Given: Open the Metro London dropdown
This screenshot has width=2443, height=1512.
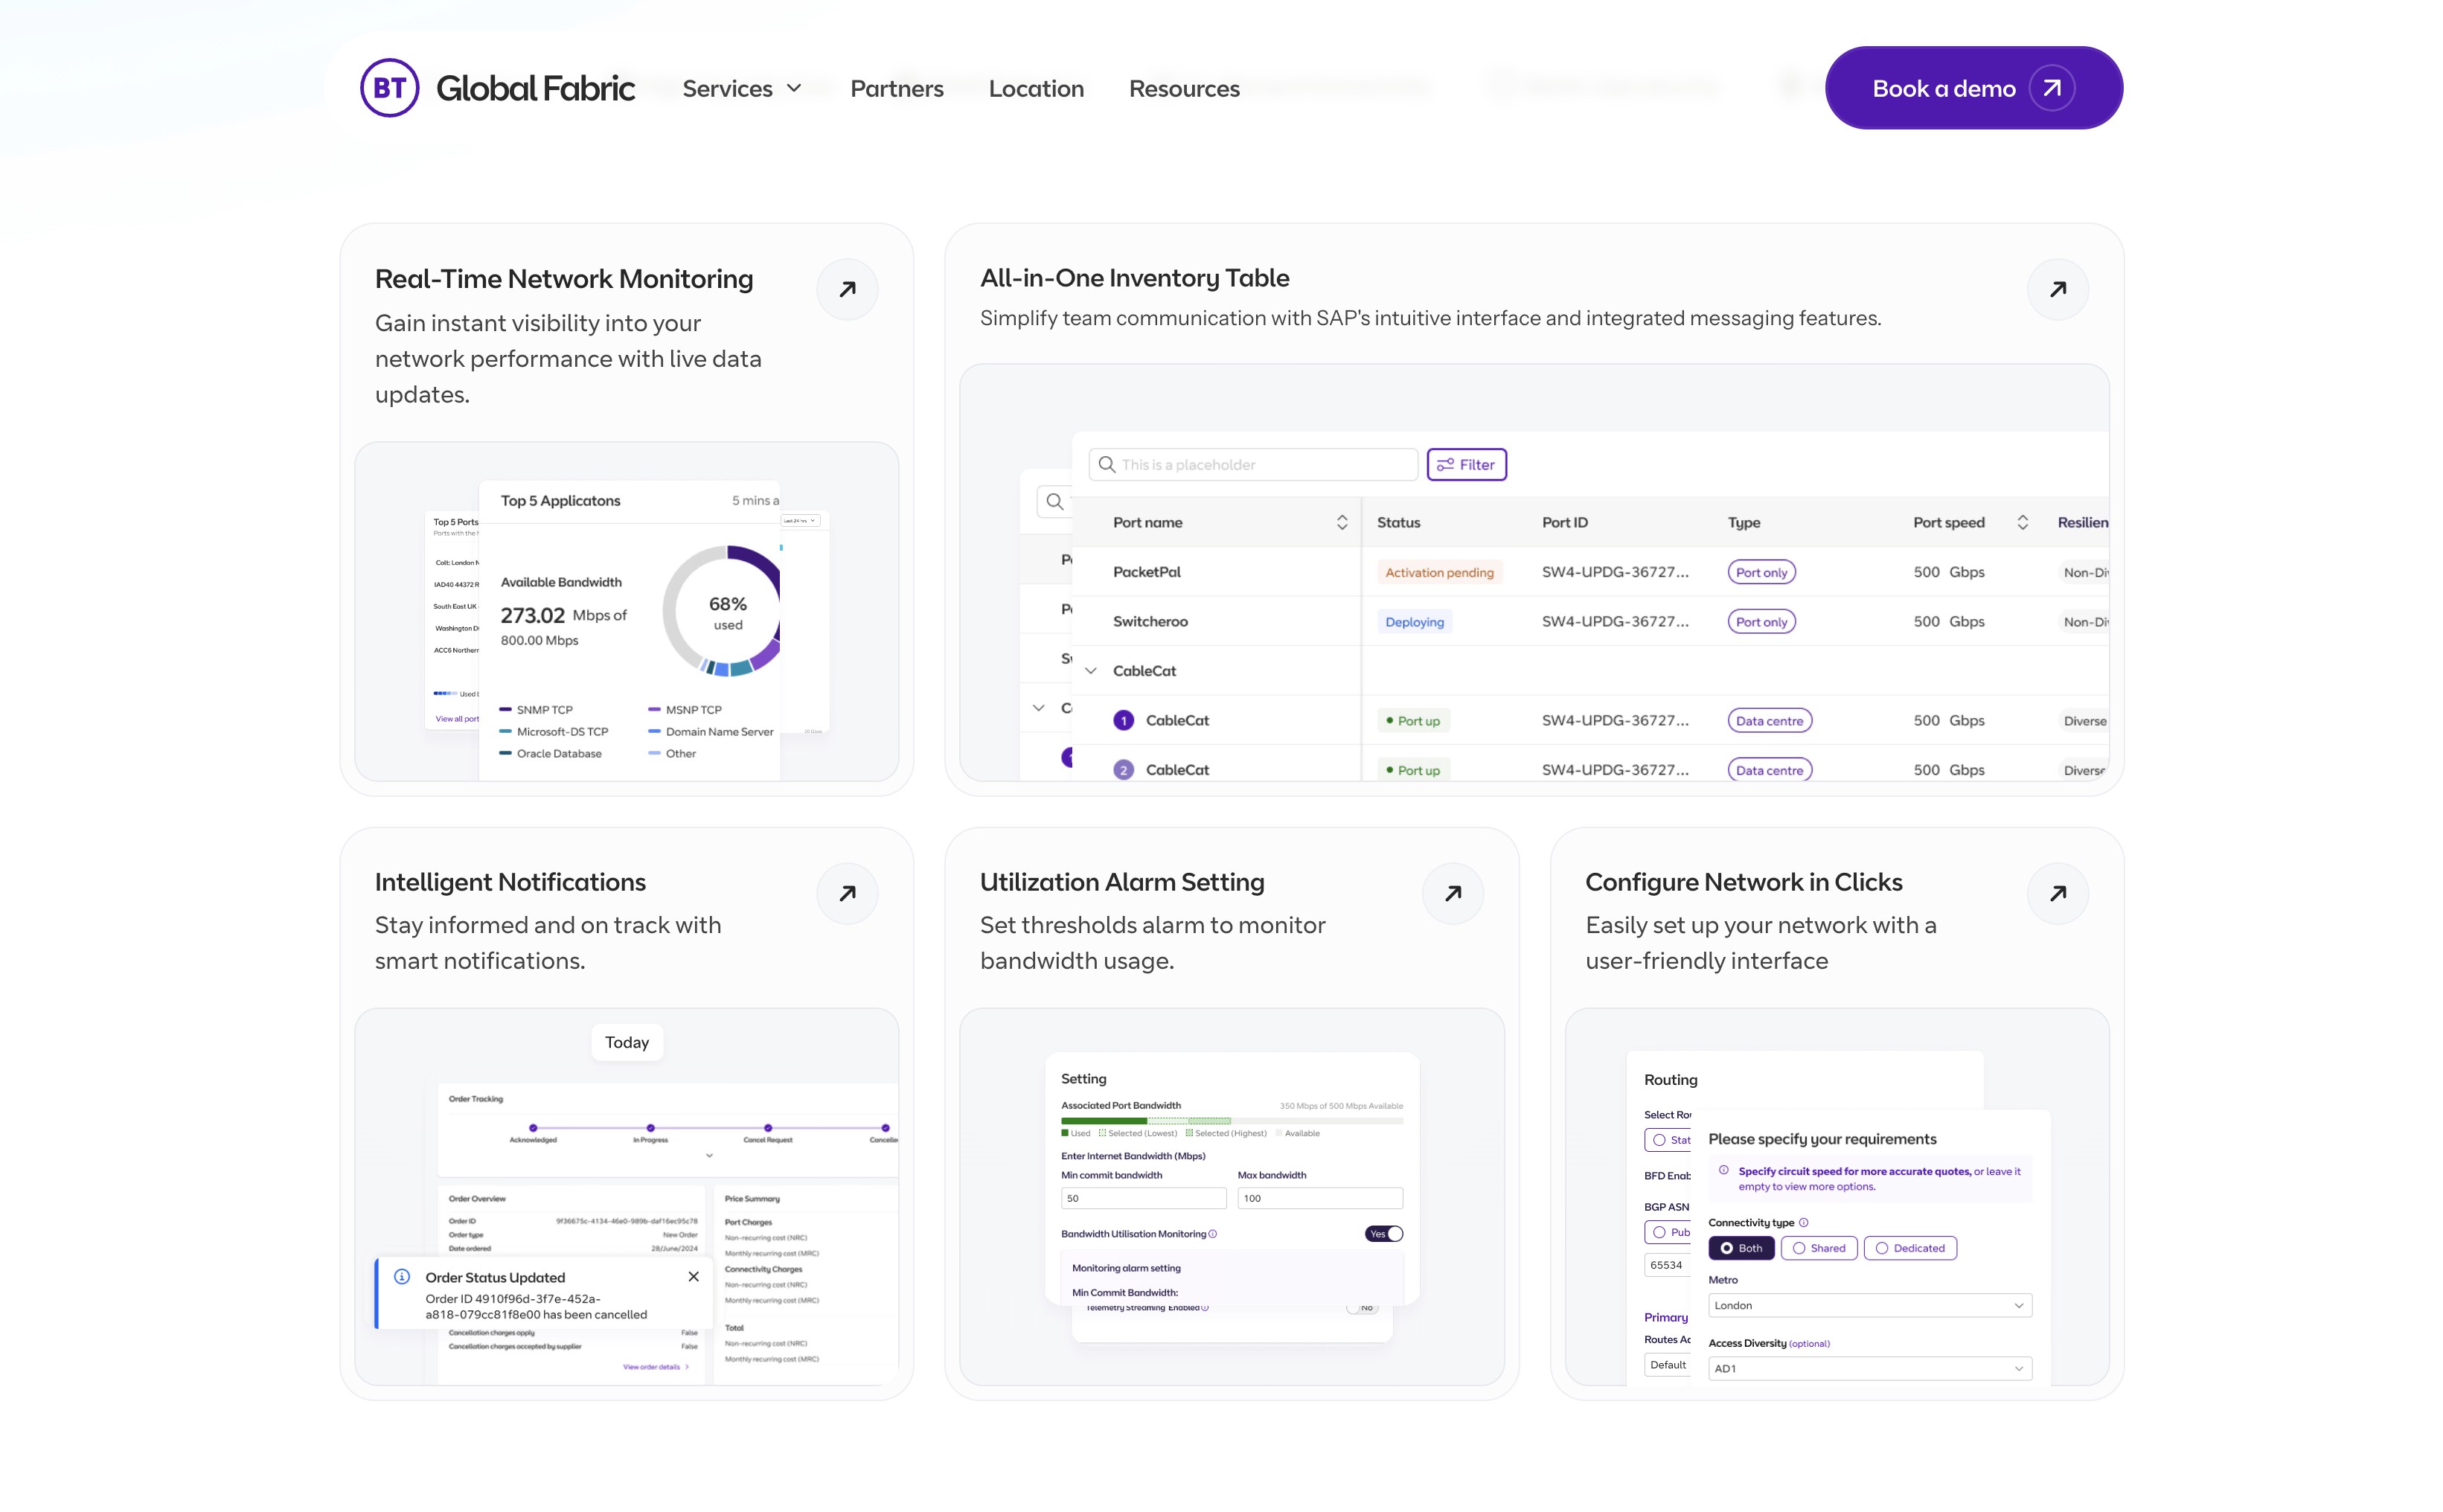Looking at the screenshot, I should pos(1869,1305).
